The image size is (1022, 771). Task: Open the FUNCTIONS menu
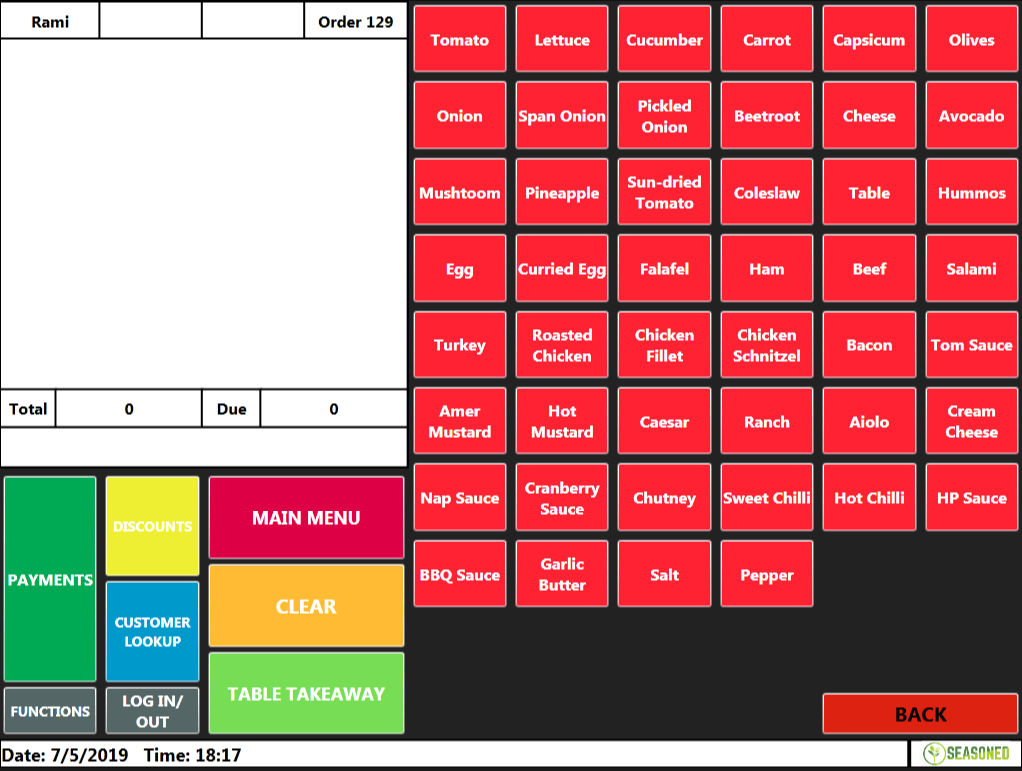pyautogui.click(x=50, y=711)
